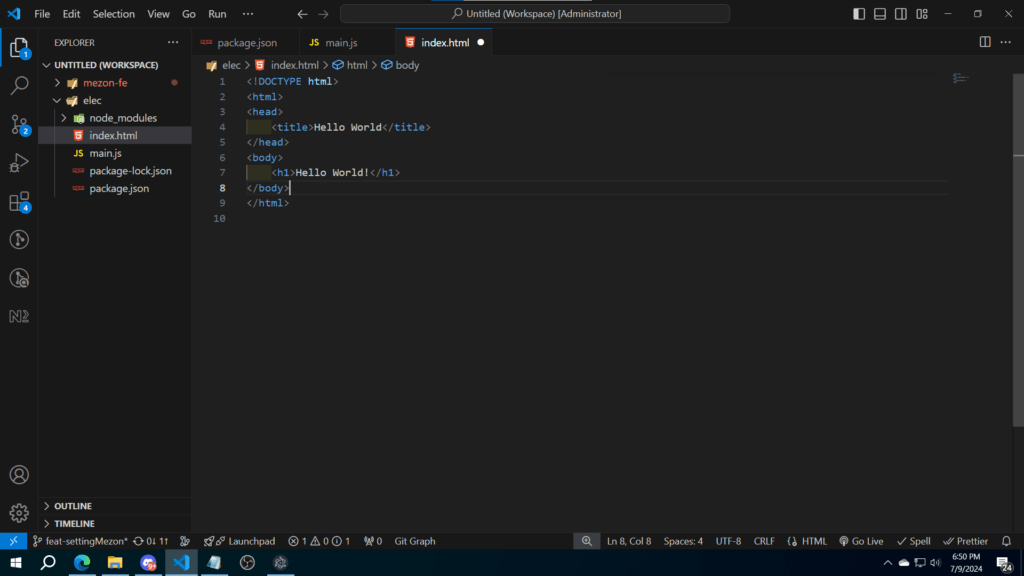
Task: Click the errors and warnings counter
Action: tap(320, 541)
